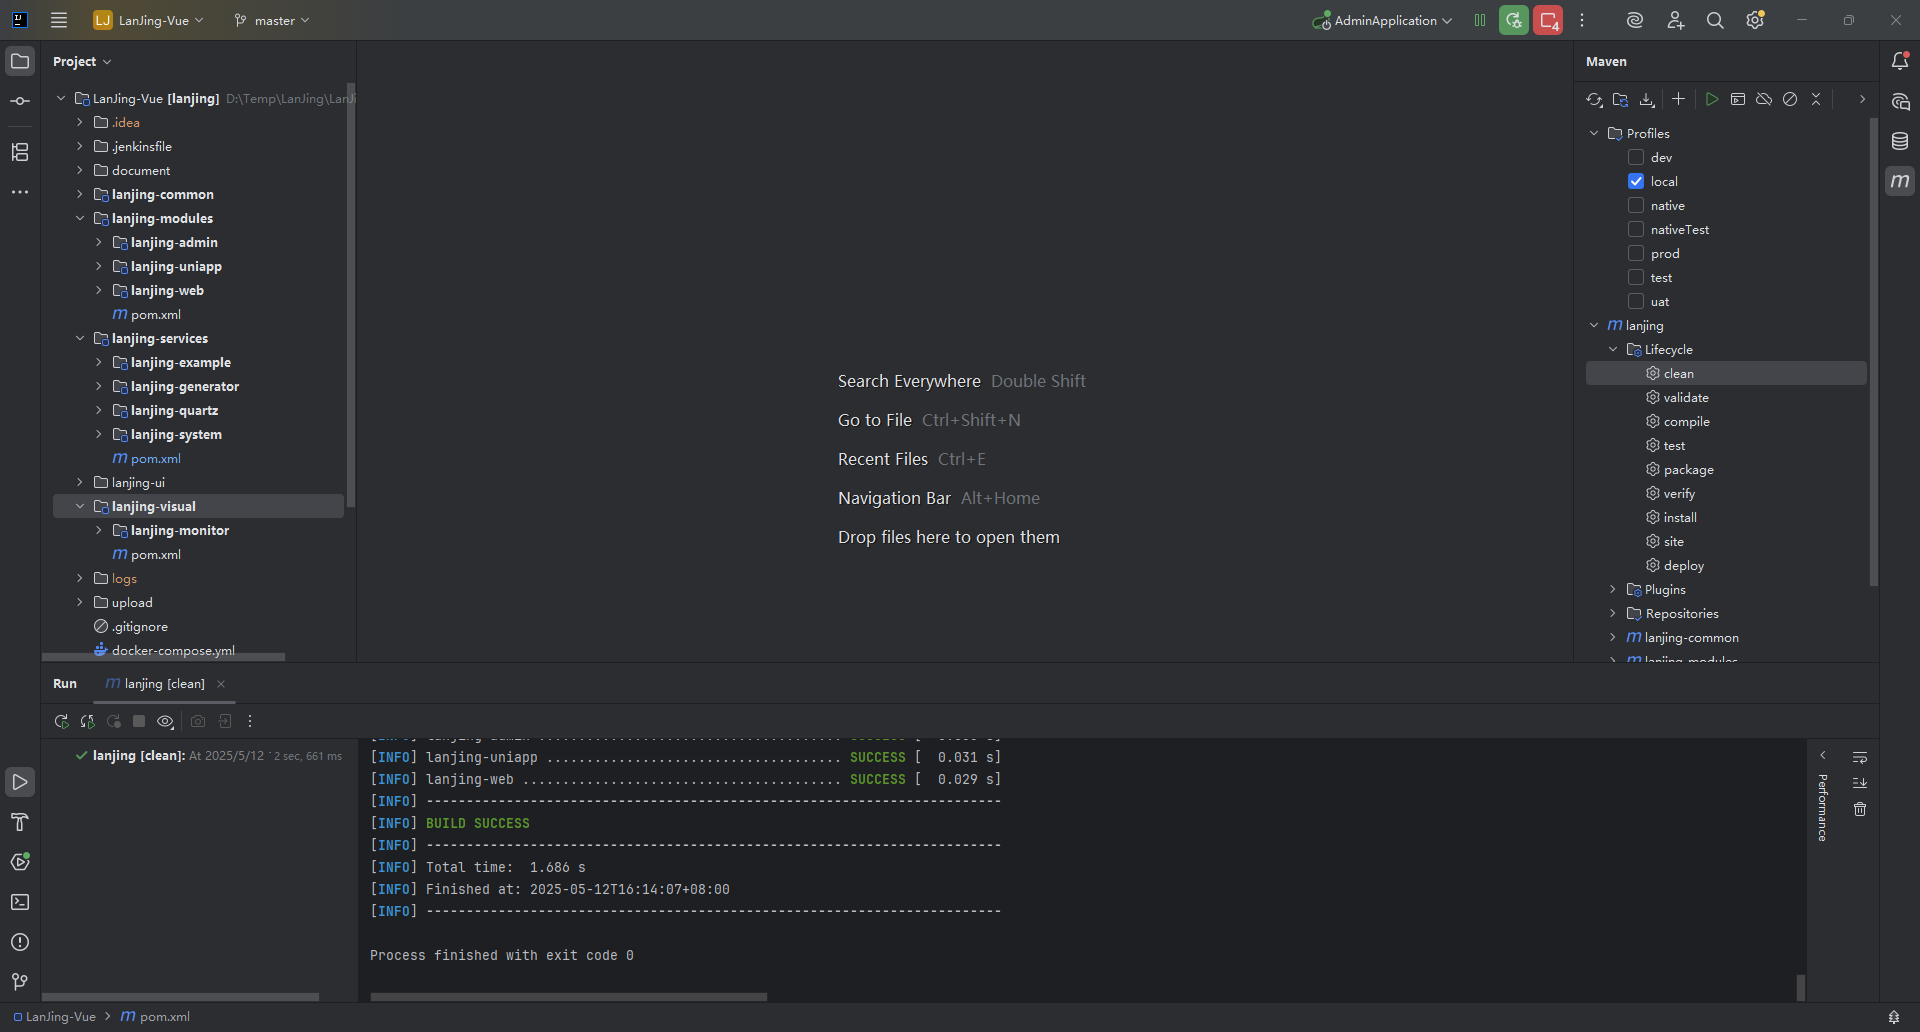Expand the Plugins node in Maven

1613,589
